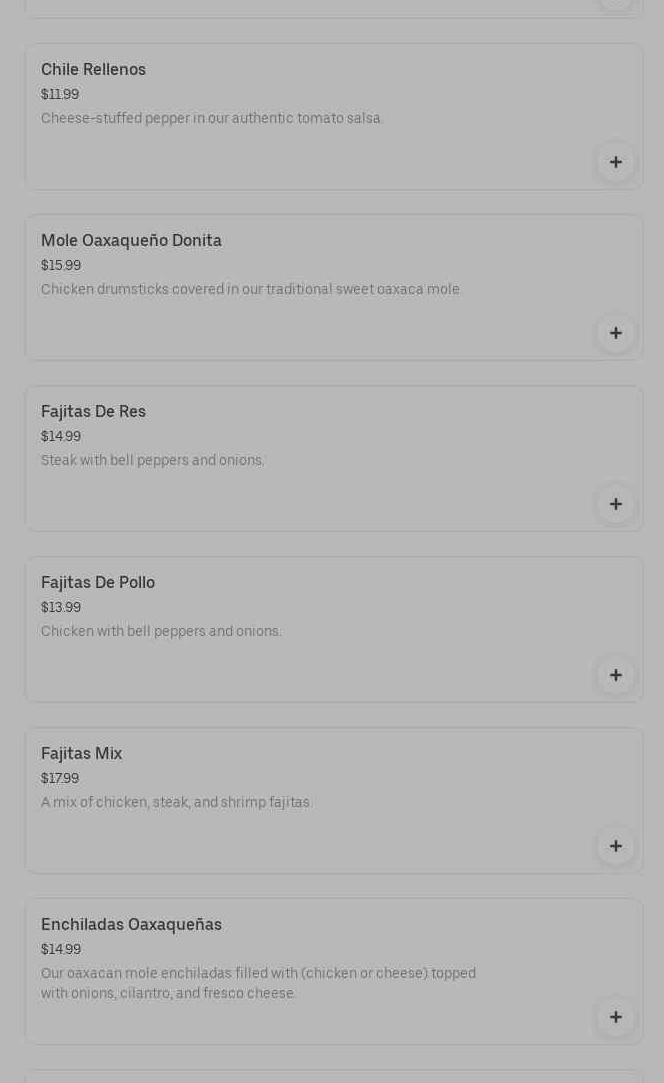Viewport: 664px width, 1083px height.
Task: Click the $17.99 Fajitas Mix price
Action: click(60, 779)
